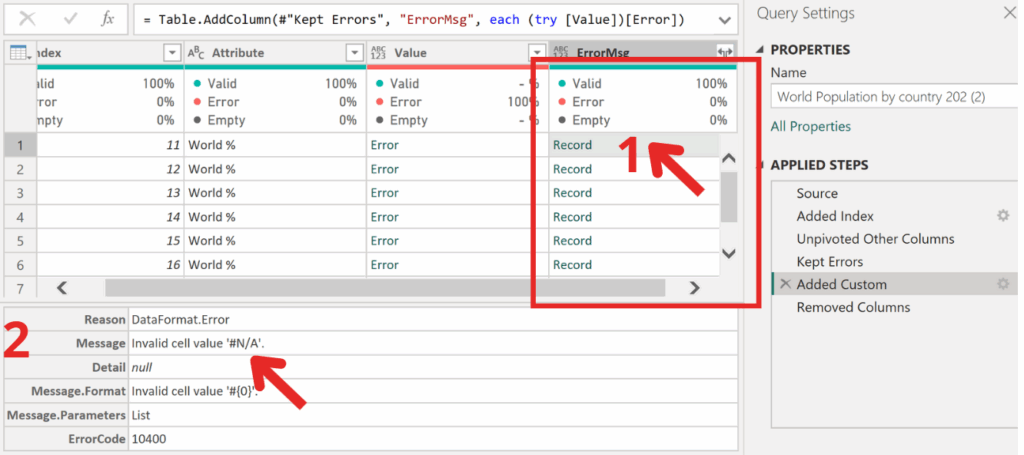Confirm the formula with the checkmark icon
The image size is (1024, 455).
click(70, 19)
